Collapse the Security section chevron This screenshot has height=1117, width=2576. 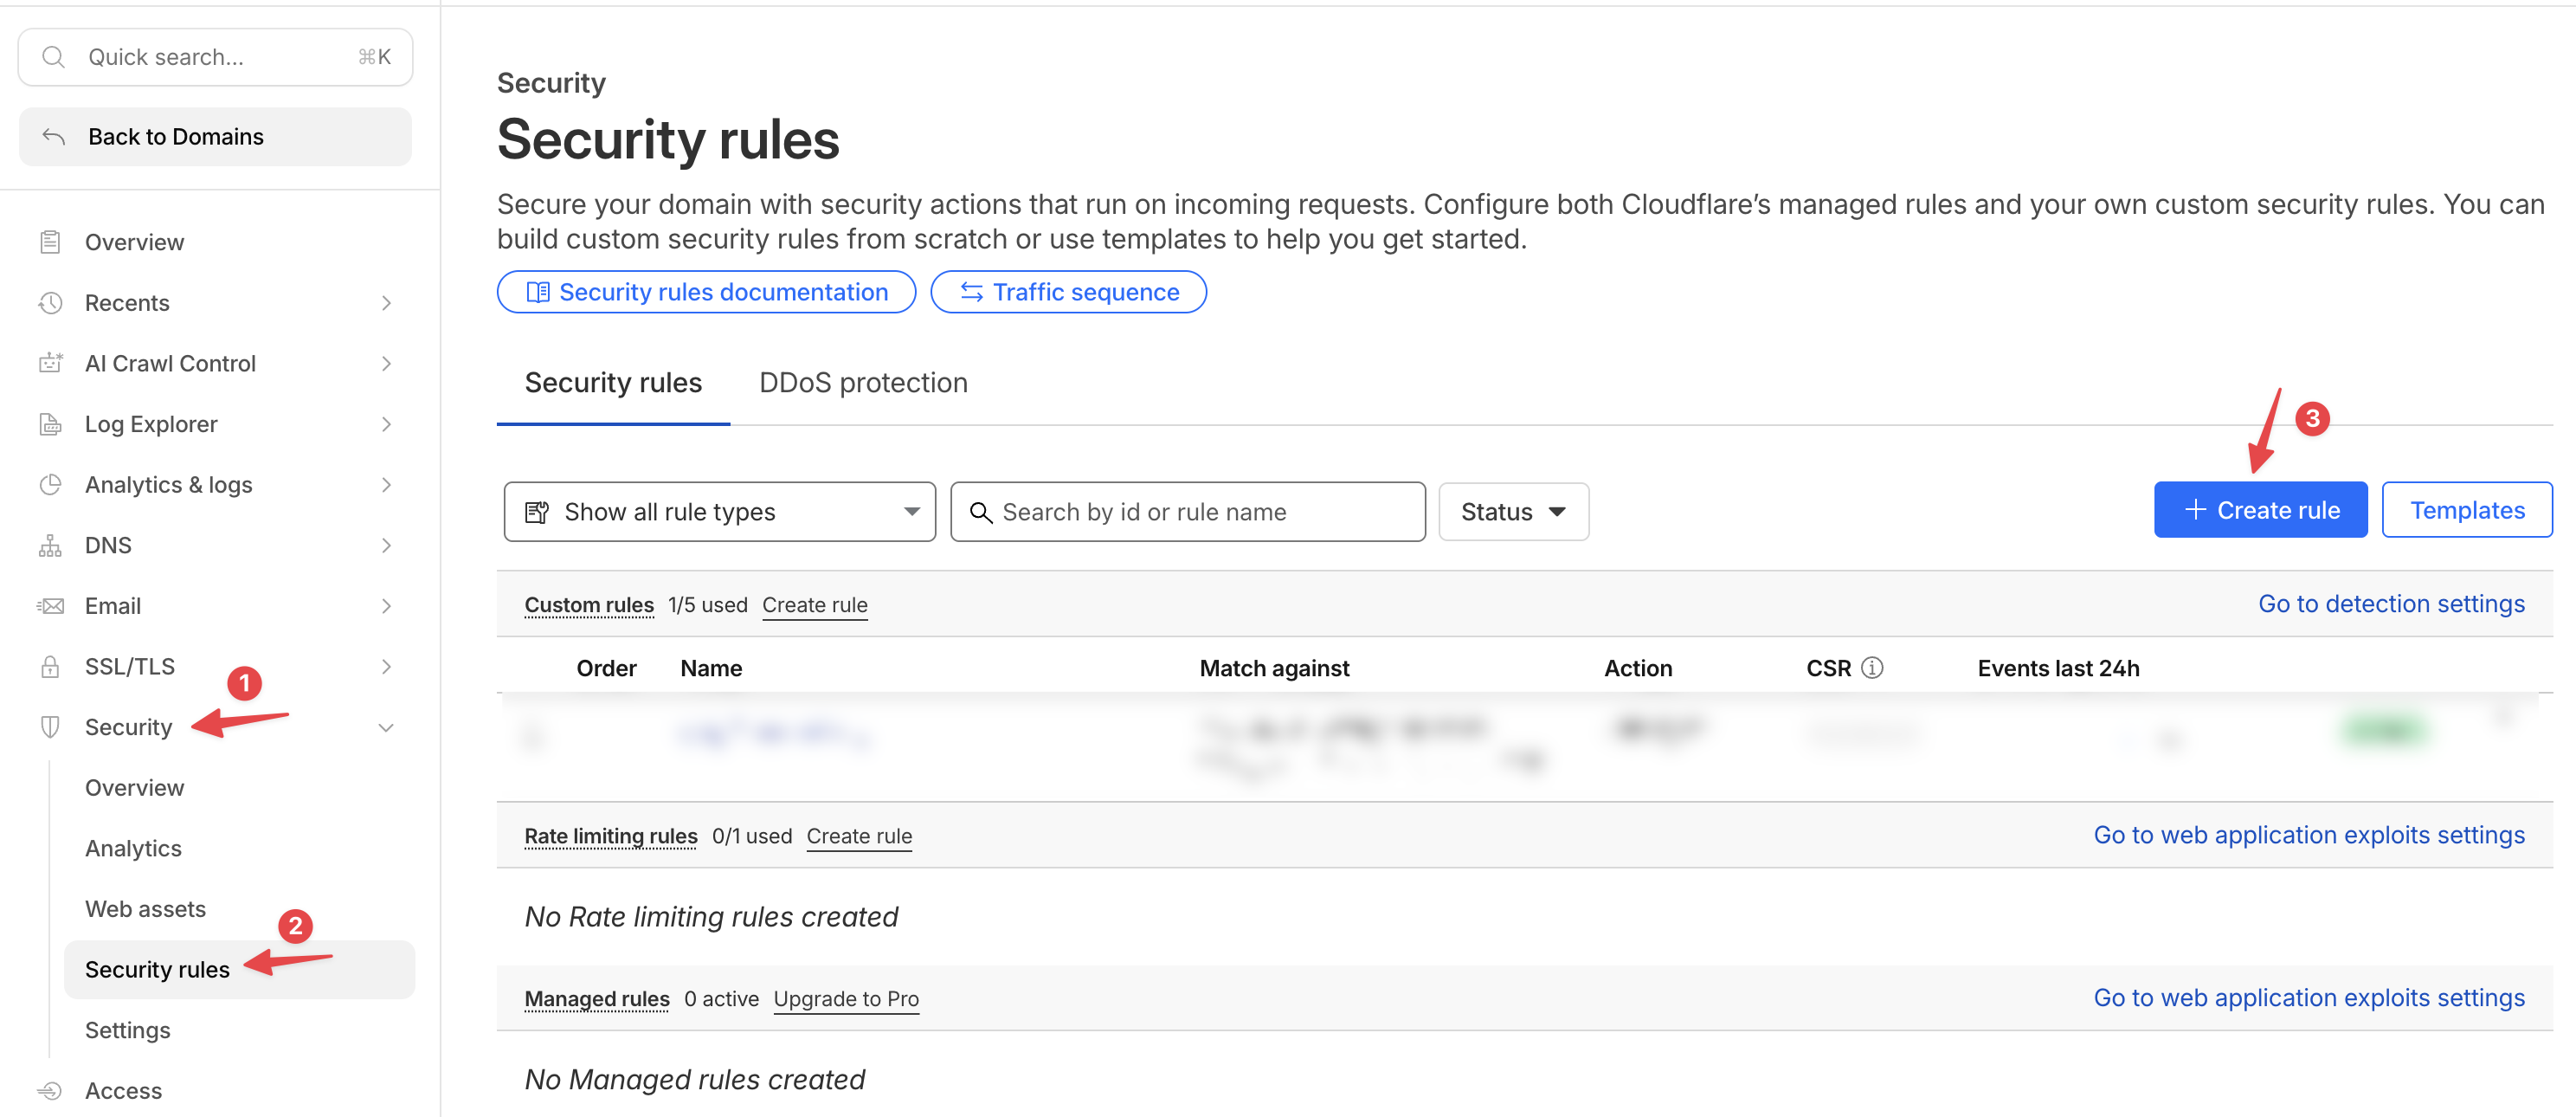coord(386,727)
